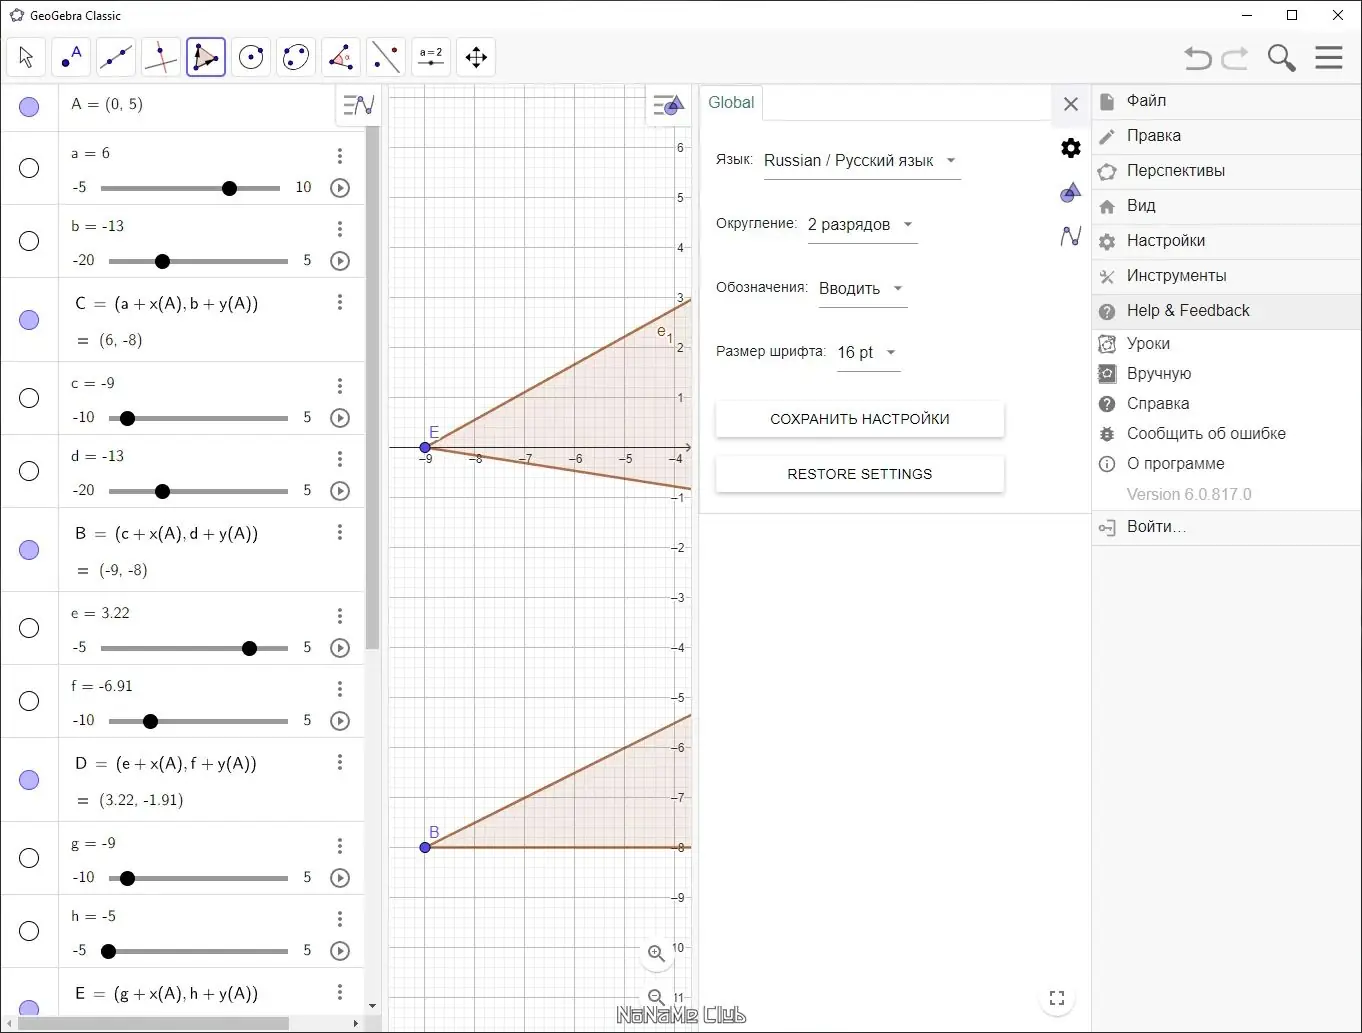This screenshot has height=1033, width=1362.
Task: Open more options for slider f
Action: [x=340, y=689]
